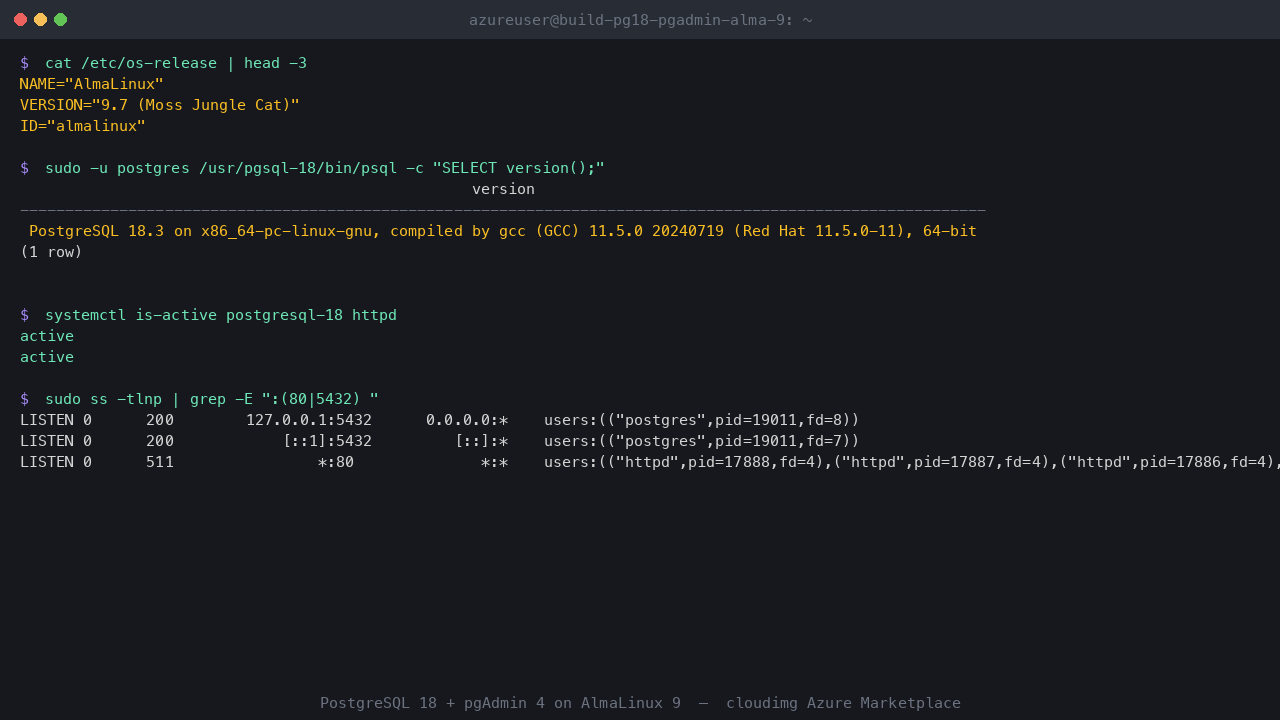Viewport: 1280px width, 720px height.
Task: Click 'cloudimg Azure Marketplace' in the footer
Action: point(843,703)
